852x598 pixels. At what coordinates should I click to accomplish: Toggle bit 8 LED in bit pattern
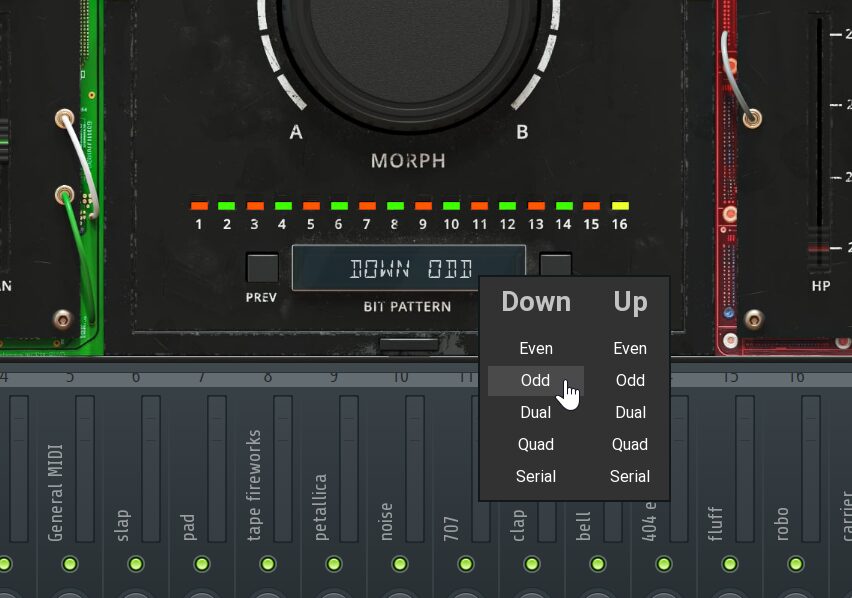point(396,206)
